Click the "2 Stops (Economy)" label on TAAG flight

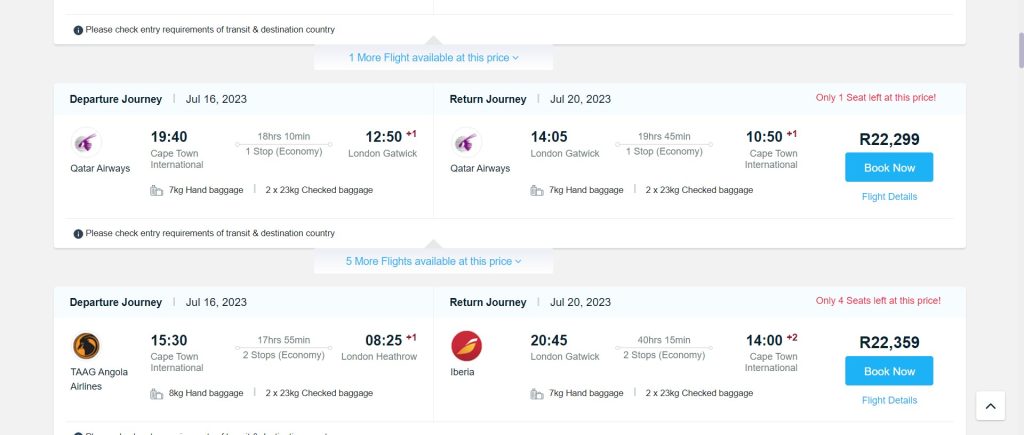(283, 355)
